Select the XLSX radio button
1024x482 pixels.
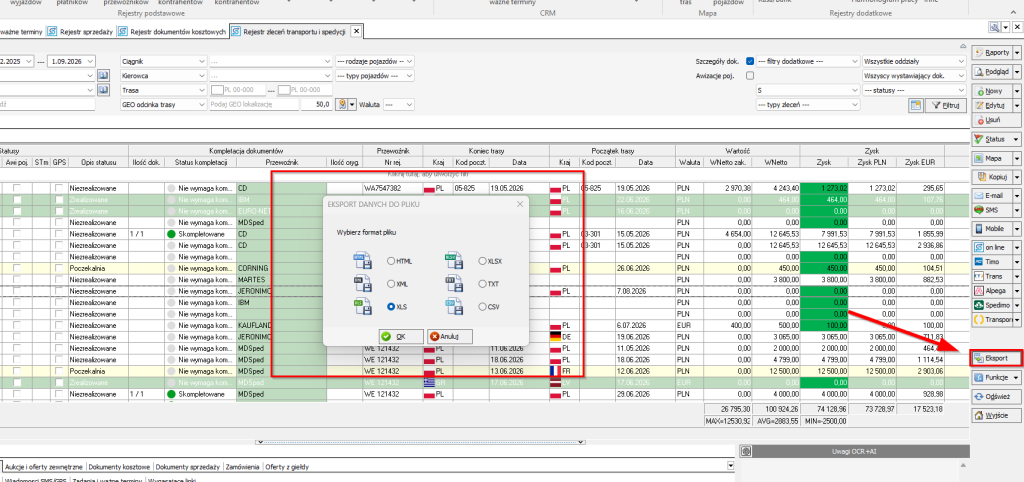(482, 261)
